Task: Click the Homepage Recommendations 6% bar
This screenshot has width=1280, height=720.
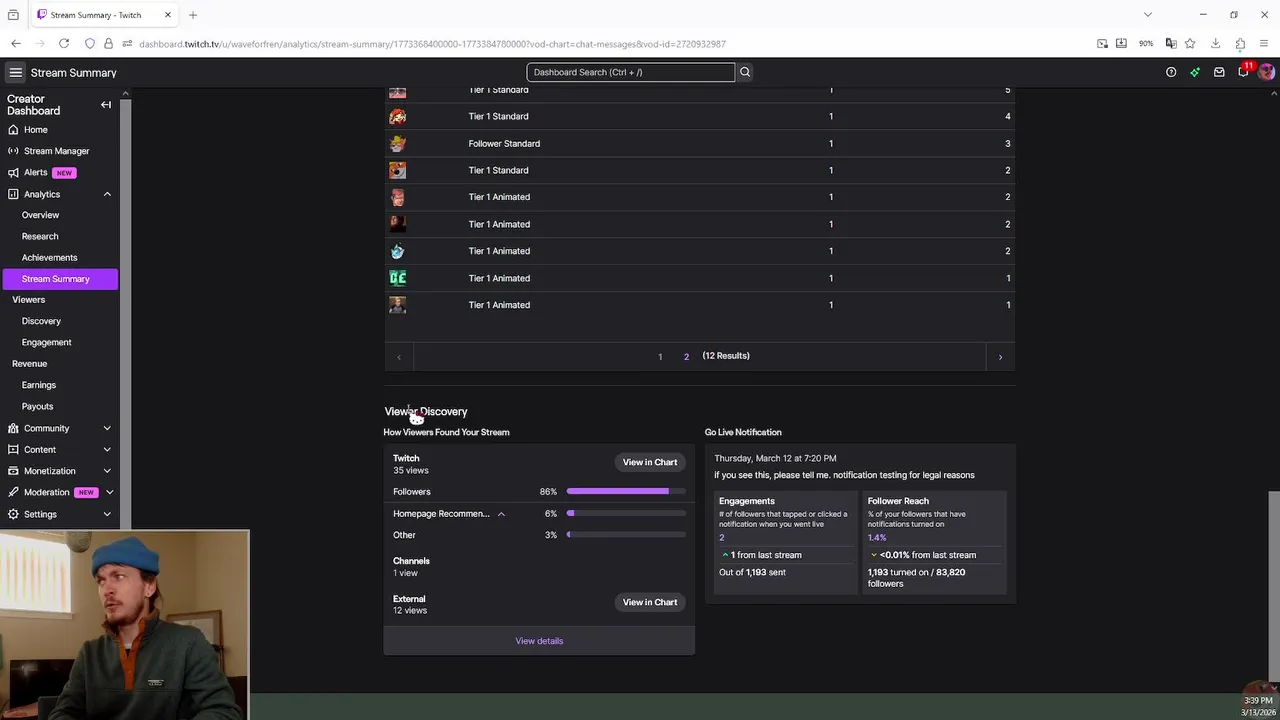Action: pyautogui.click(x=626, y=514)
